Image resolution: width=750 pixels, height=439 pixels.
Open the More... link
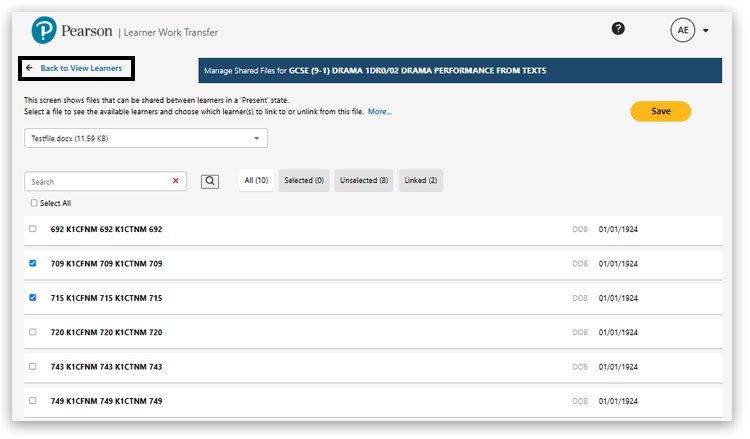click(x=380, y=112)
